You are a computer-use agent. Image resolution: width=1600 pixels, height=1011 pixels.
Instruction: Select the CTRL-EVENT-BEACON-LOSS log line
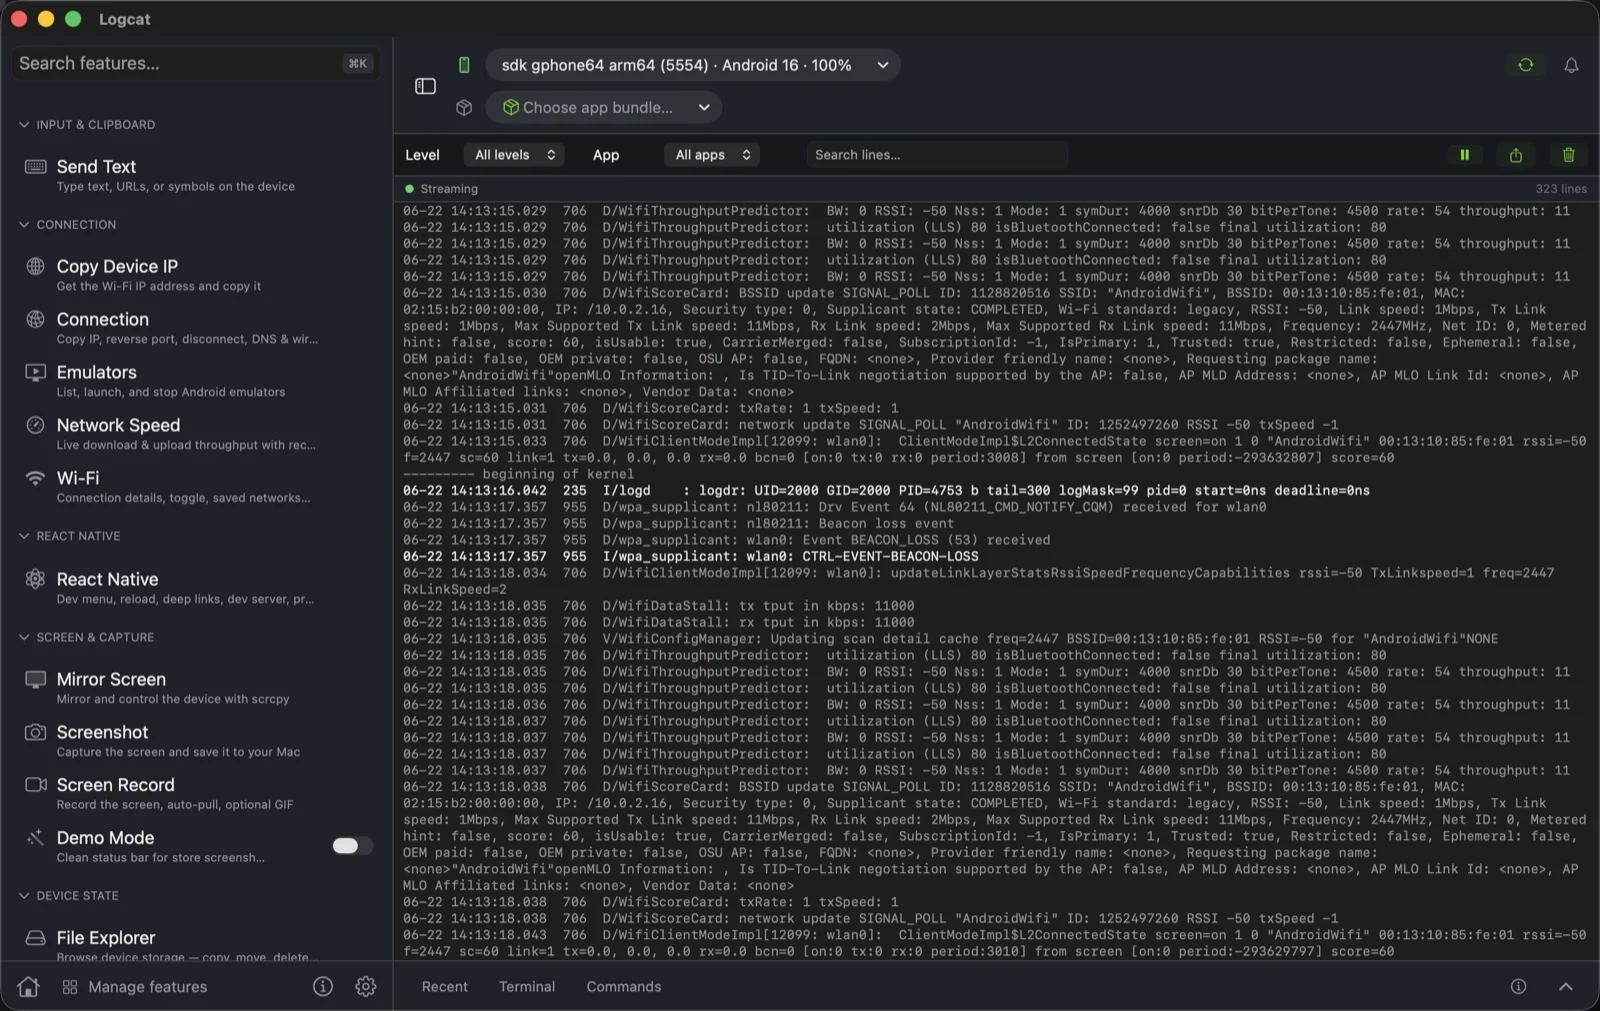(691, 557)
